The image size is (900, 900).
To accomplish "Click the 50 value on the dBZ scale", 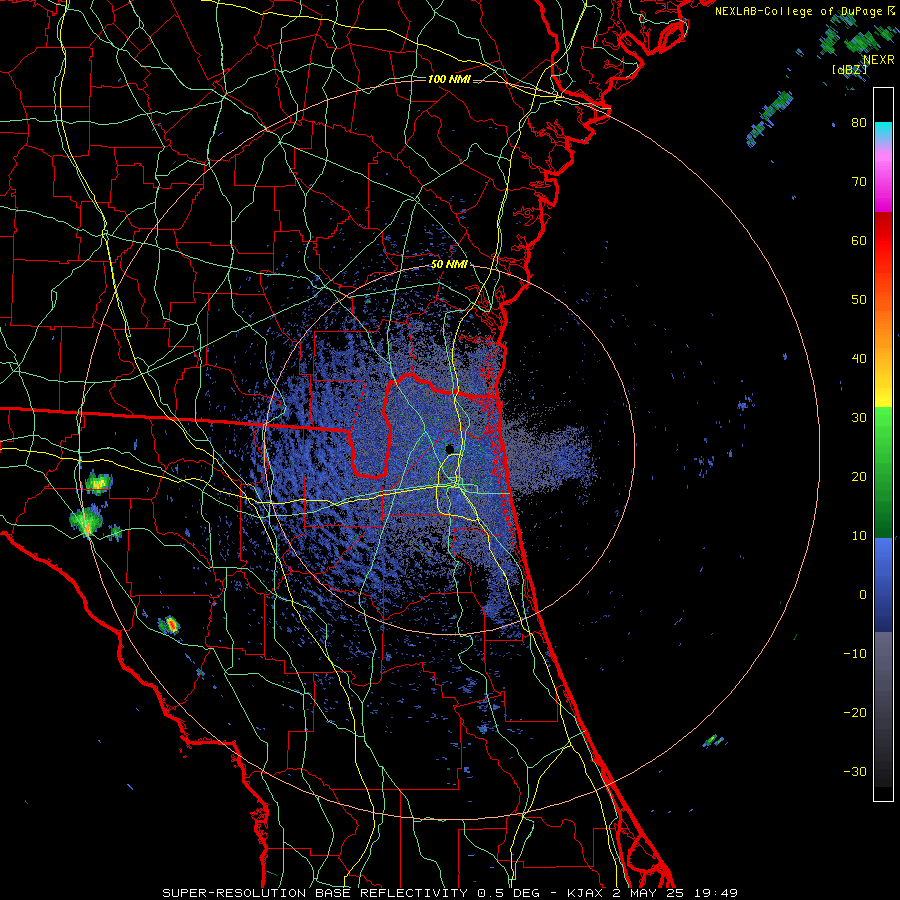I will [x=859, y=300].
